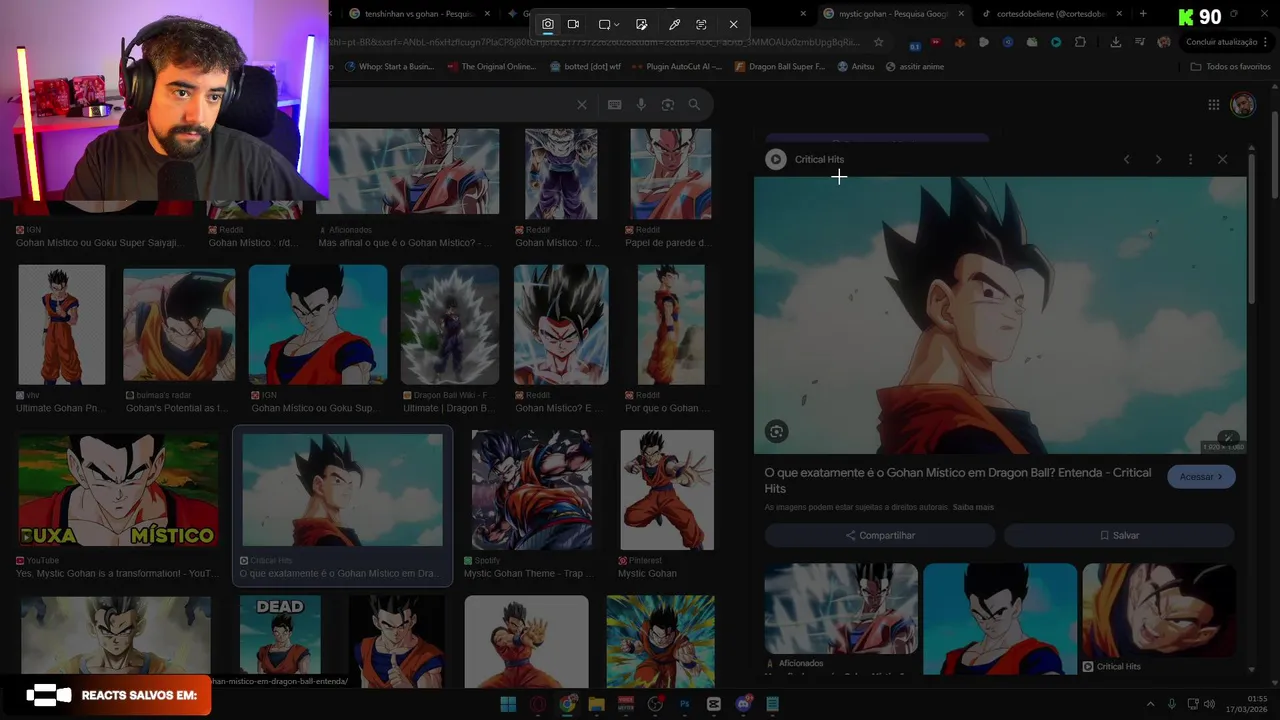Open Photoshop from the taskbar
The height and width of the screenshot is (720, 1280).
tap(685, 704)
